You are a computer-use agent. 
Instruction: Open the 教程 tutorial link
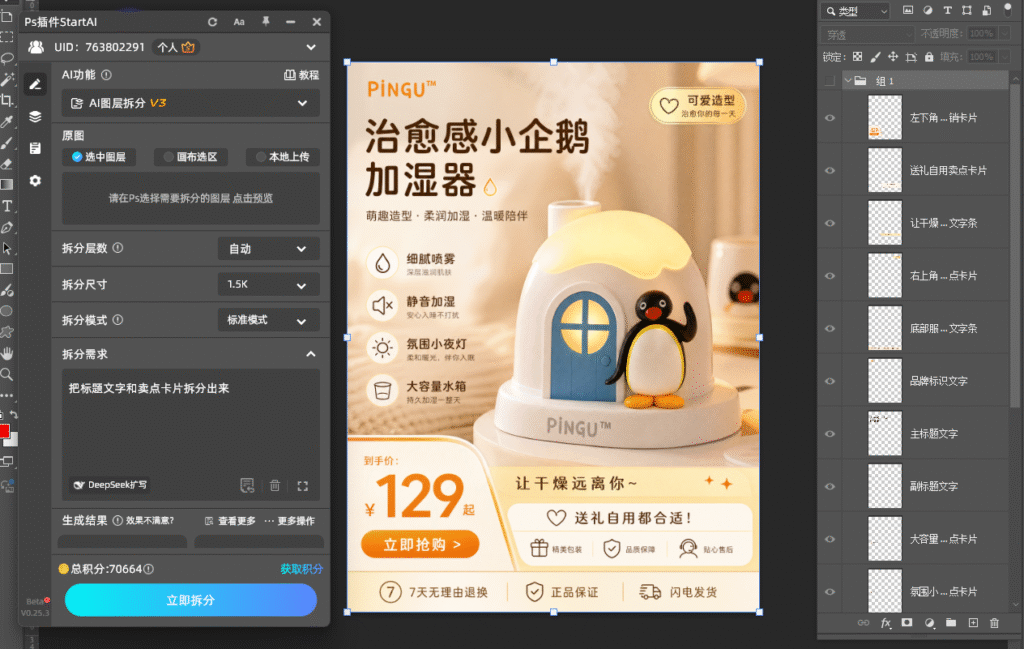coord(302,75)
